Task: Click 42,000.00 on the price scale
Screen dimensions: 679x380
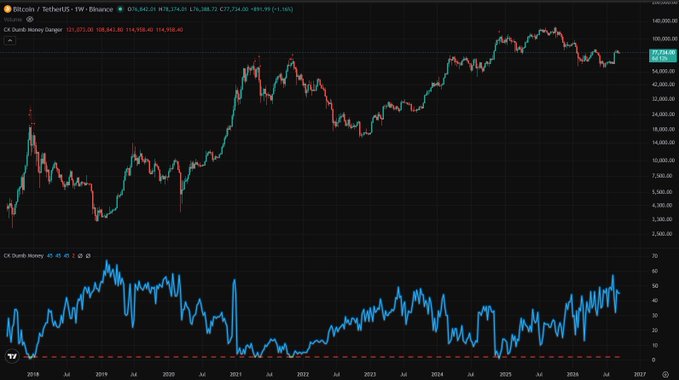Action: (664, 84)
